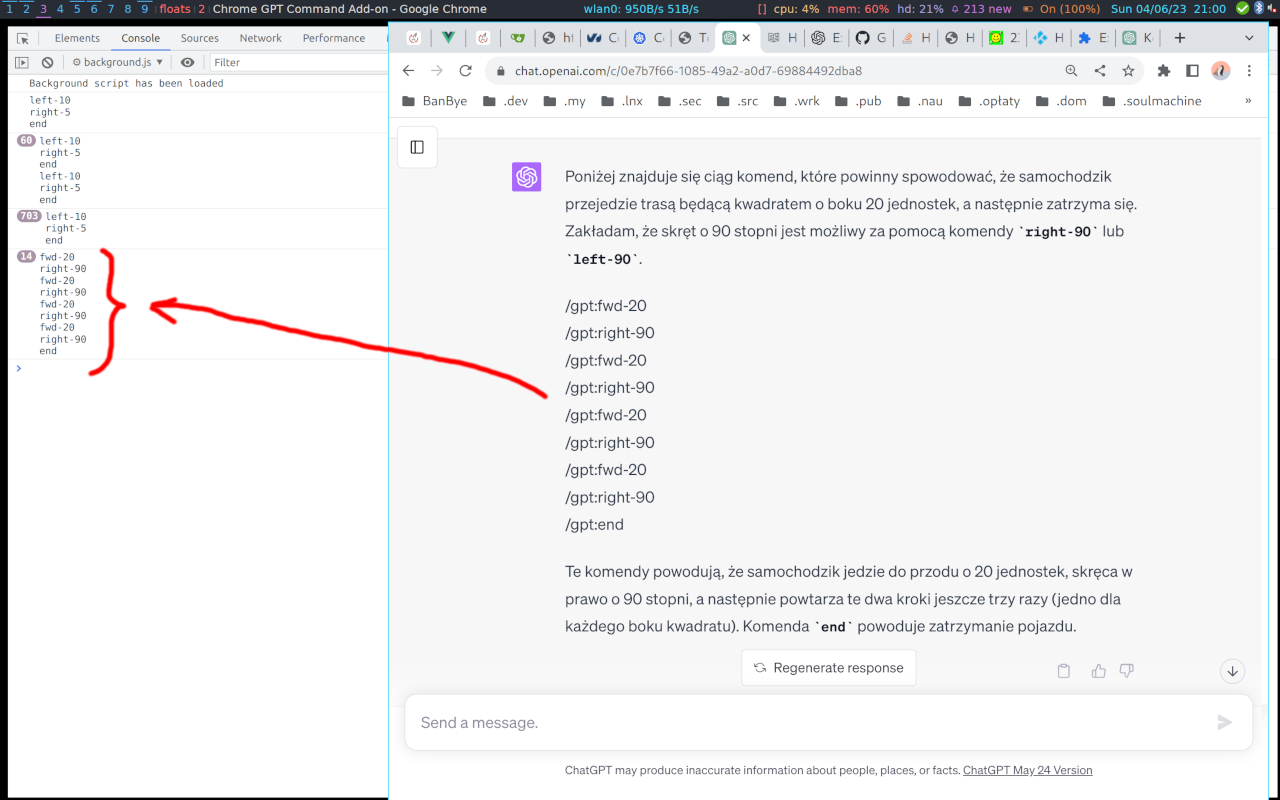Image resolution: width=1280 pixels, height=800 pixels.
Task: Toggle the live expression eye icon
Action: point(187,62)
